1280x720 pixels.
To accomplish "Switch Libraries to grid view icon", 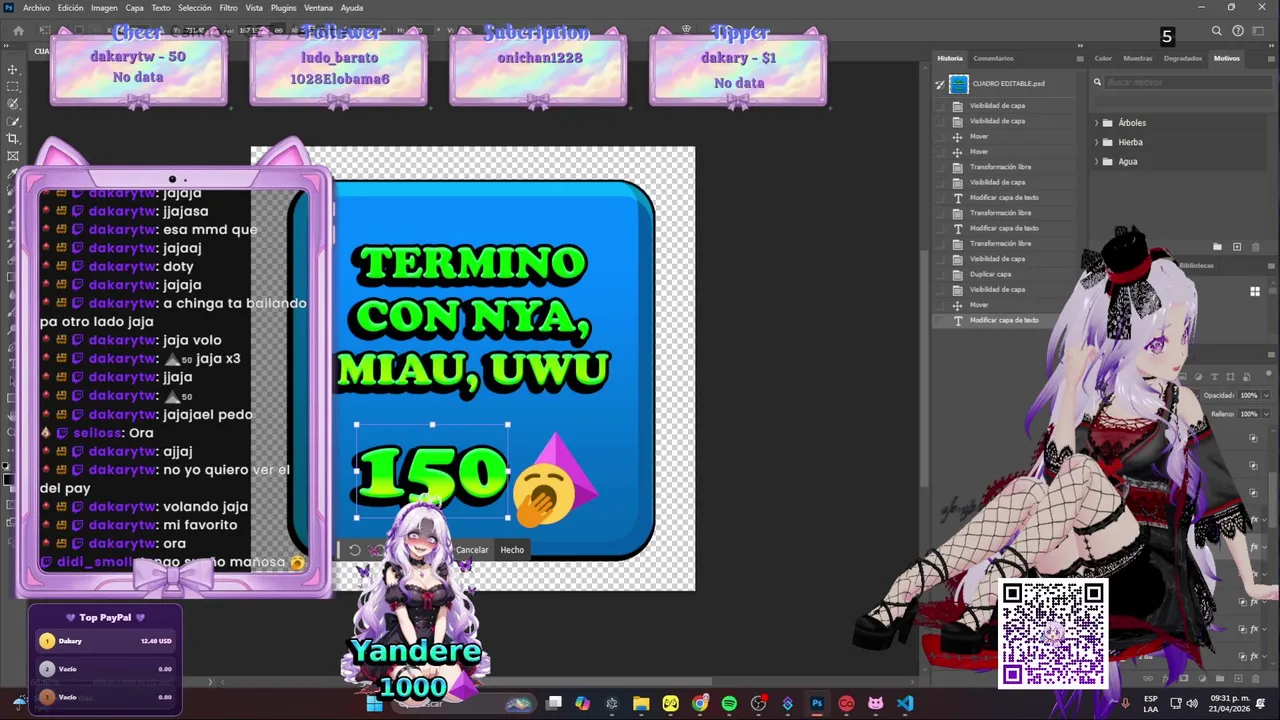I will [1255, 291].
